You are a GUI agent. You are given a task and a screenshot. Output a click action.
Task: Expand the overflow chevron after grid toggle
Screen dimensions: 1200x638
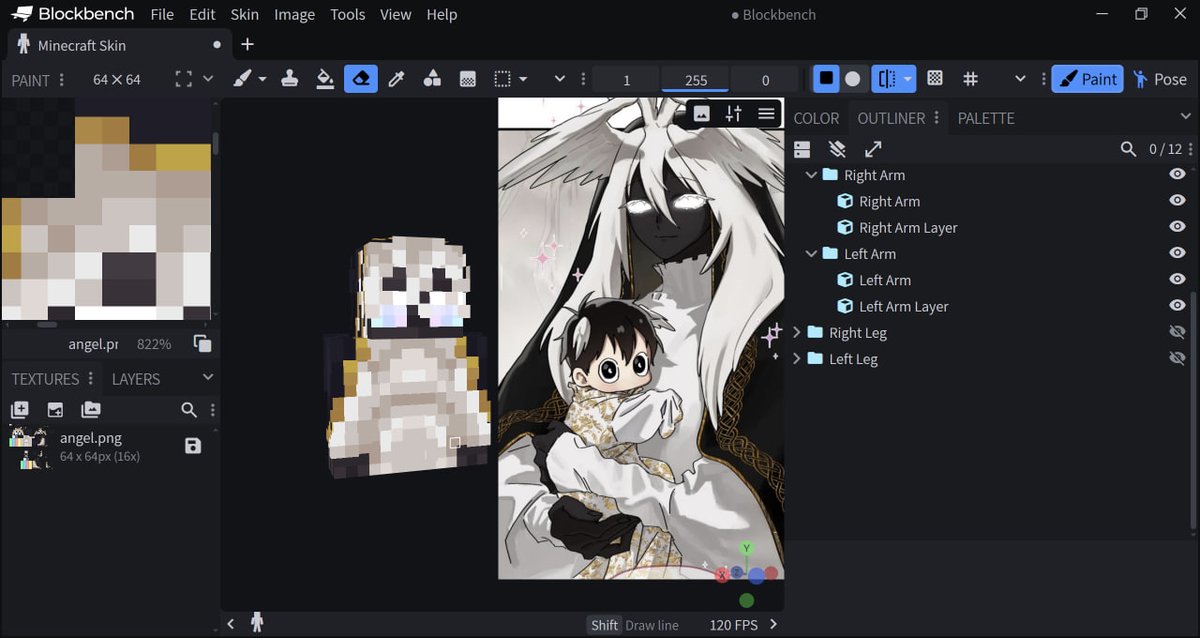coord(1020,79)
